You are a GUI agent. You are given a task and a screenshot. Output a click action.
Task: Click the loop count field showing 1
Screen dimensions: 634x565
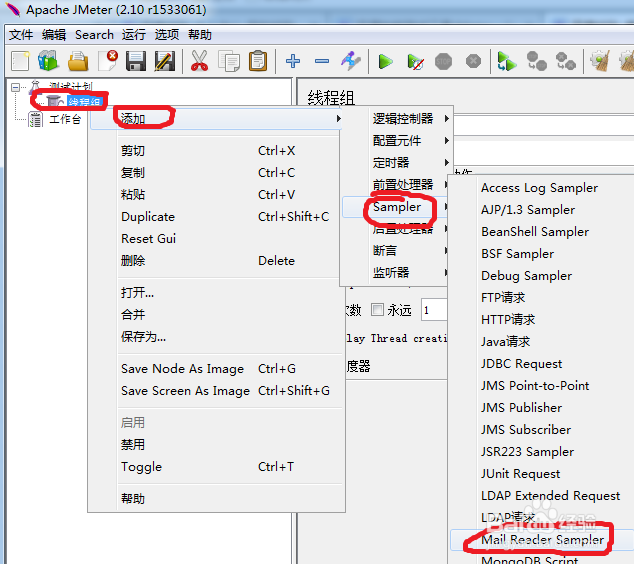pos(434,310)
